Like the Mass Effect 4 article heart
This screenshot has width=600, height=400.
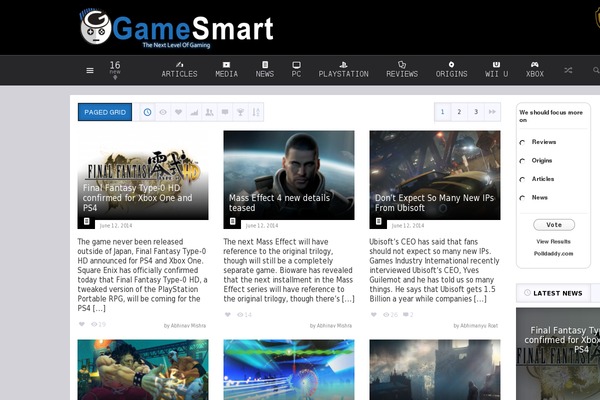pyautogui.click(x=228, y=315)
